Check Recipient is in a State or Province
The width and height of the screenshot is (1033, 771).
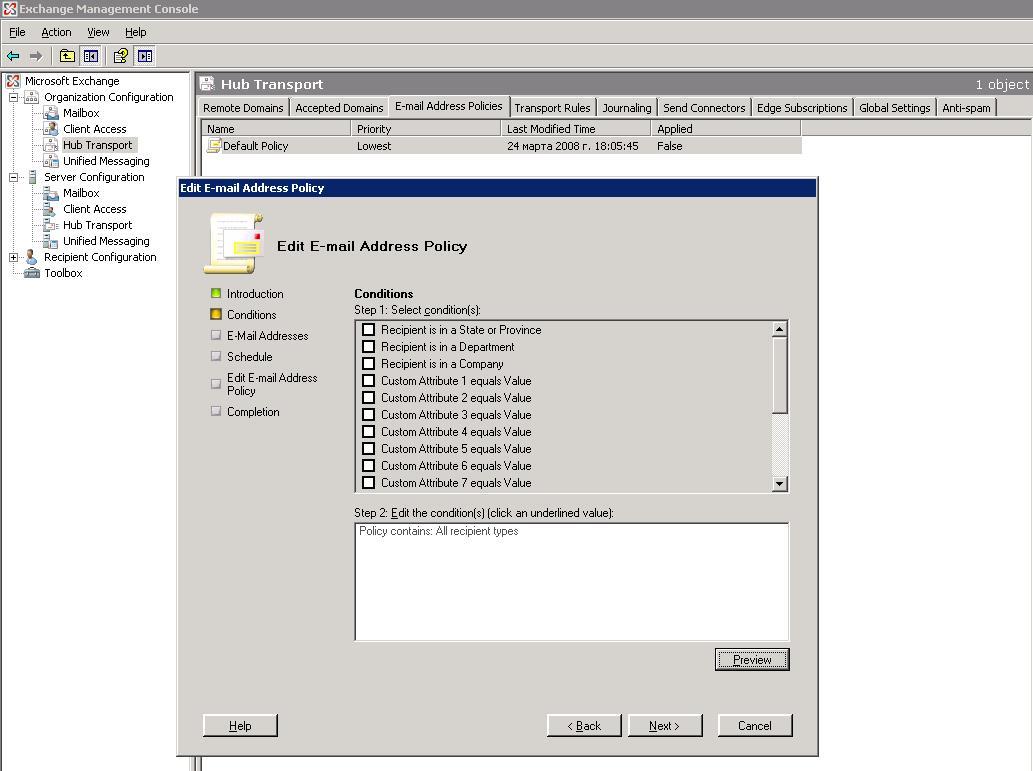369,329
